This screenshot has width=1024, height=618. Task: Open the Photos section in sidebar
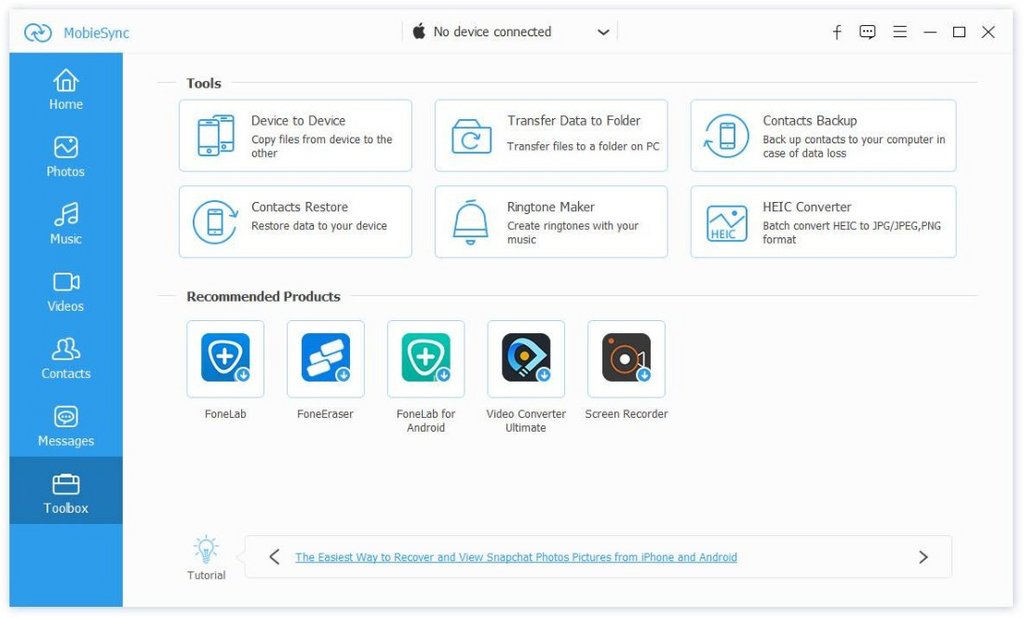tap(66, 157)
